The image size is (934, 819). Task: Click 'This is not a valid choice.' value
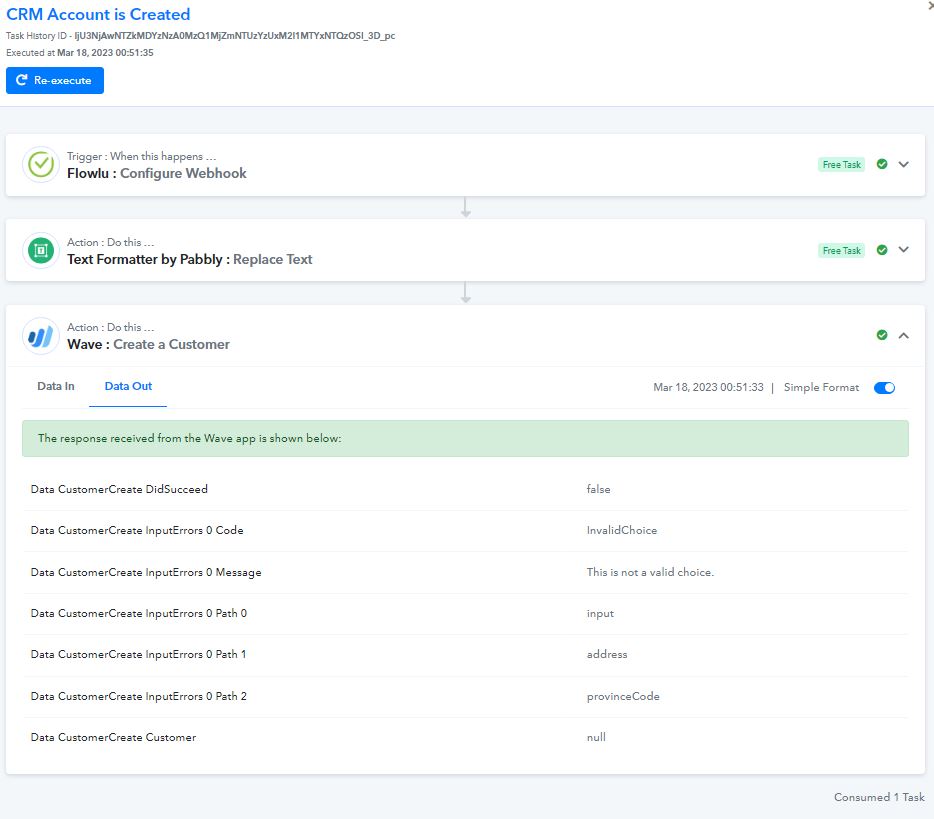click(x=650, y=572)
